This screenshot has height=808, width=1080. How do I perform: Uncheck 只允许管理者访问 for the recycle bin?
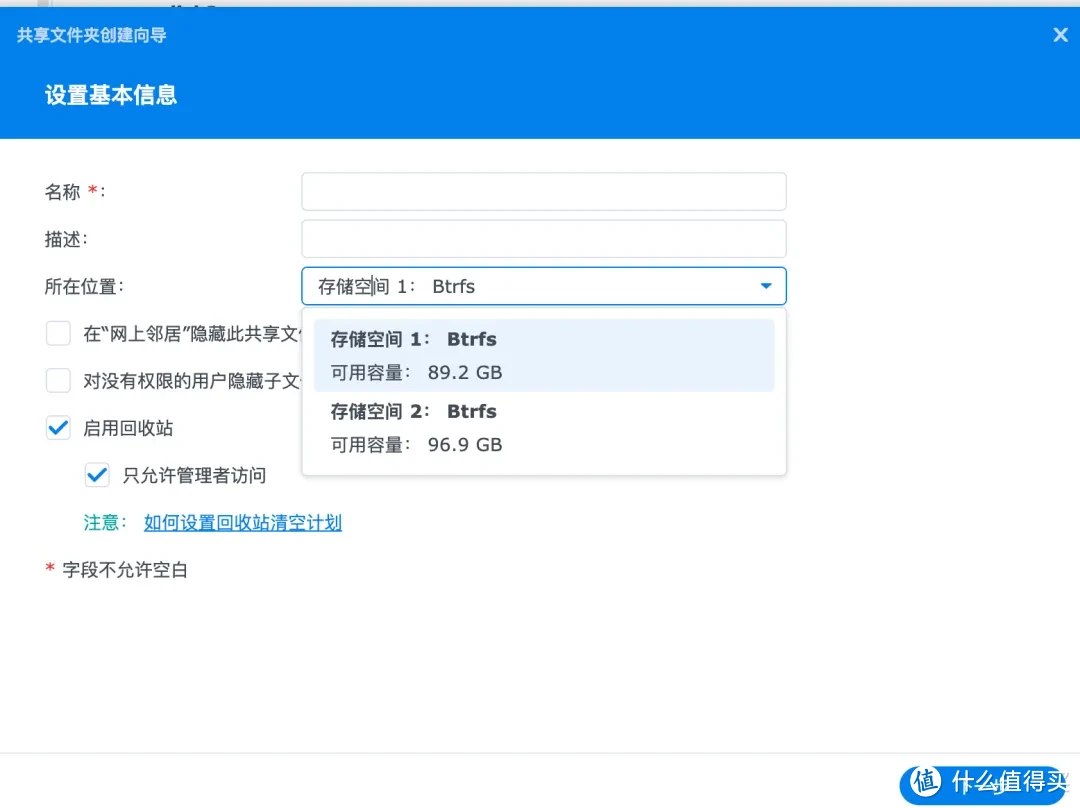[97, 475]
